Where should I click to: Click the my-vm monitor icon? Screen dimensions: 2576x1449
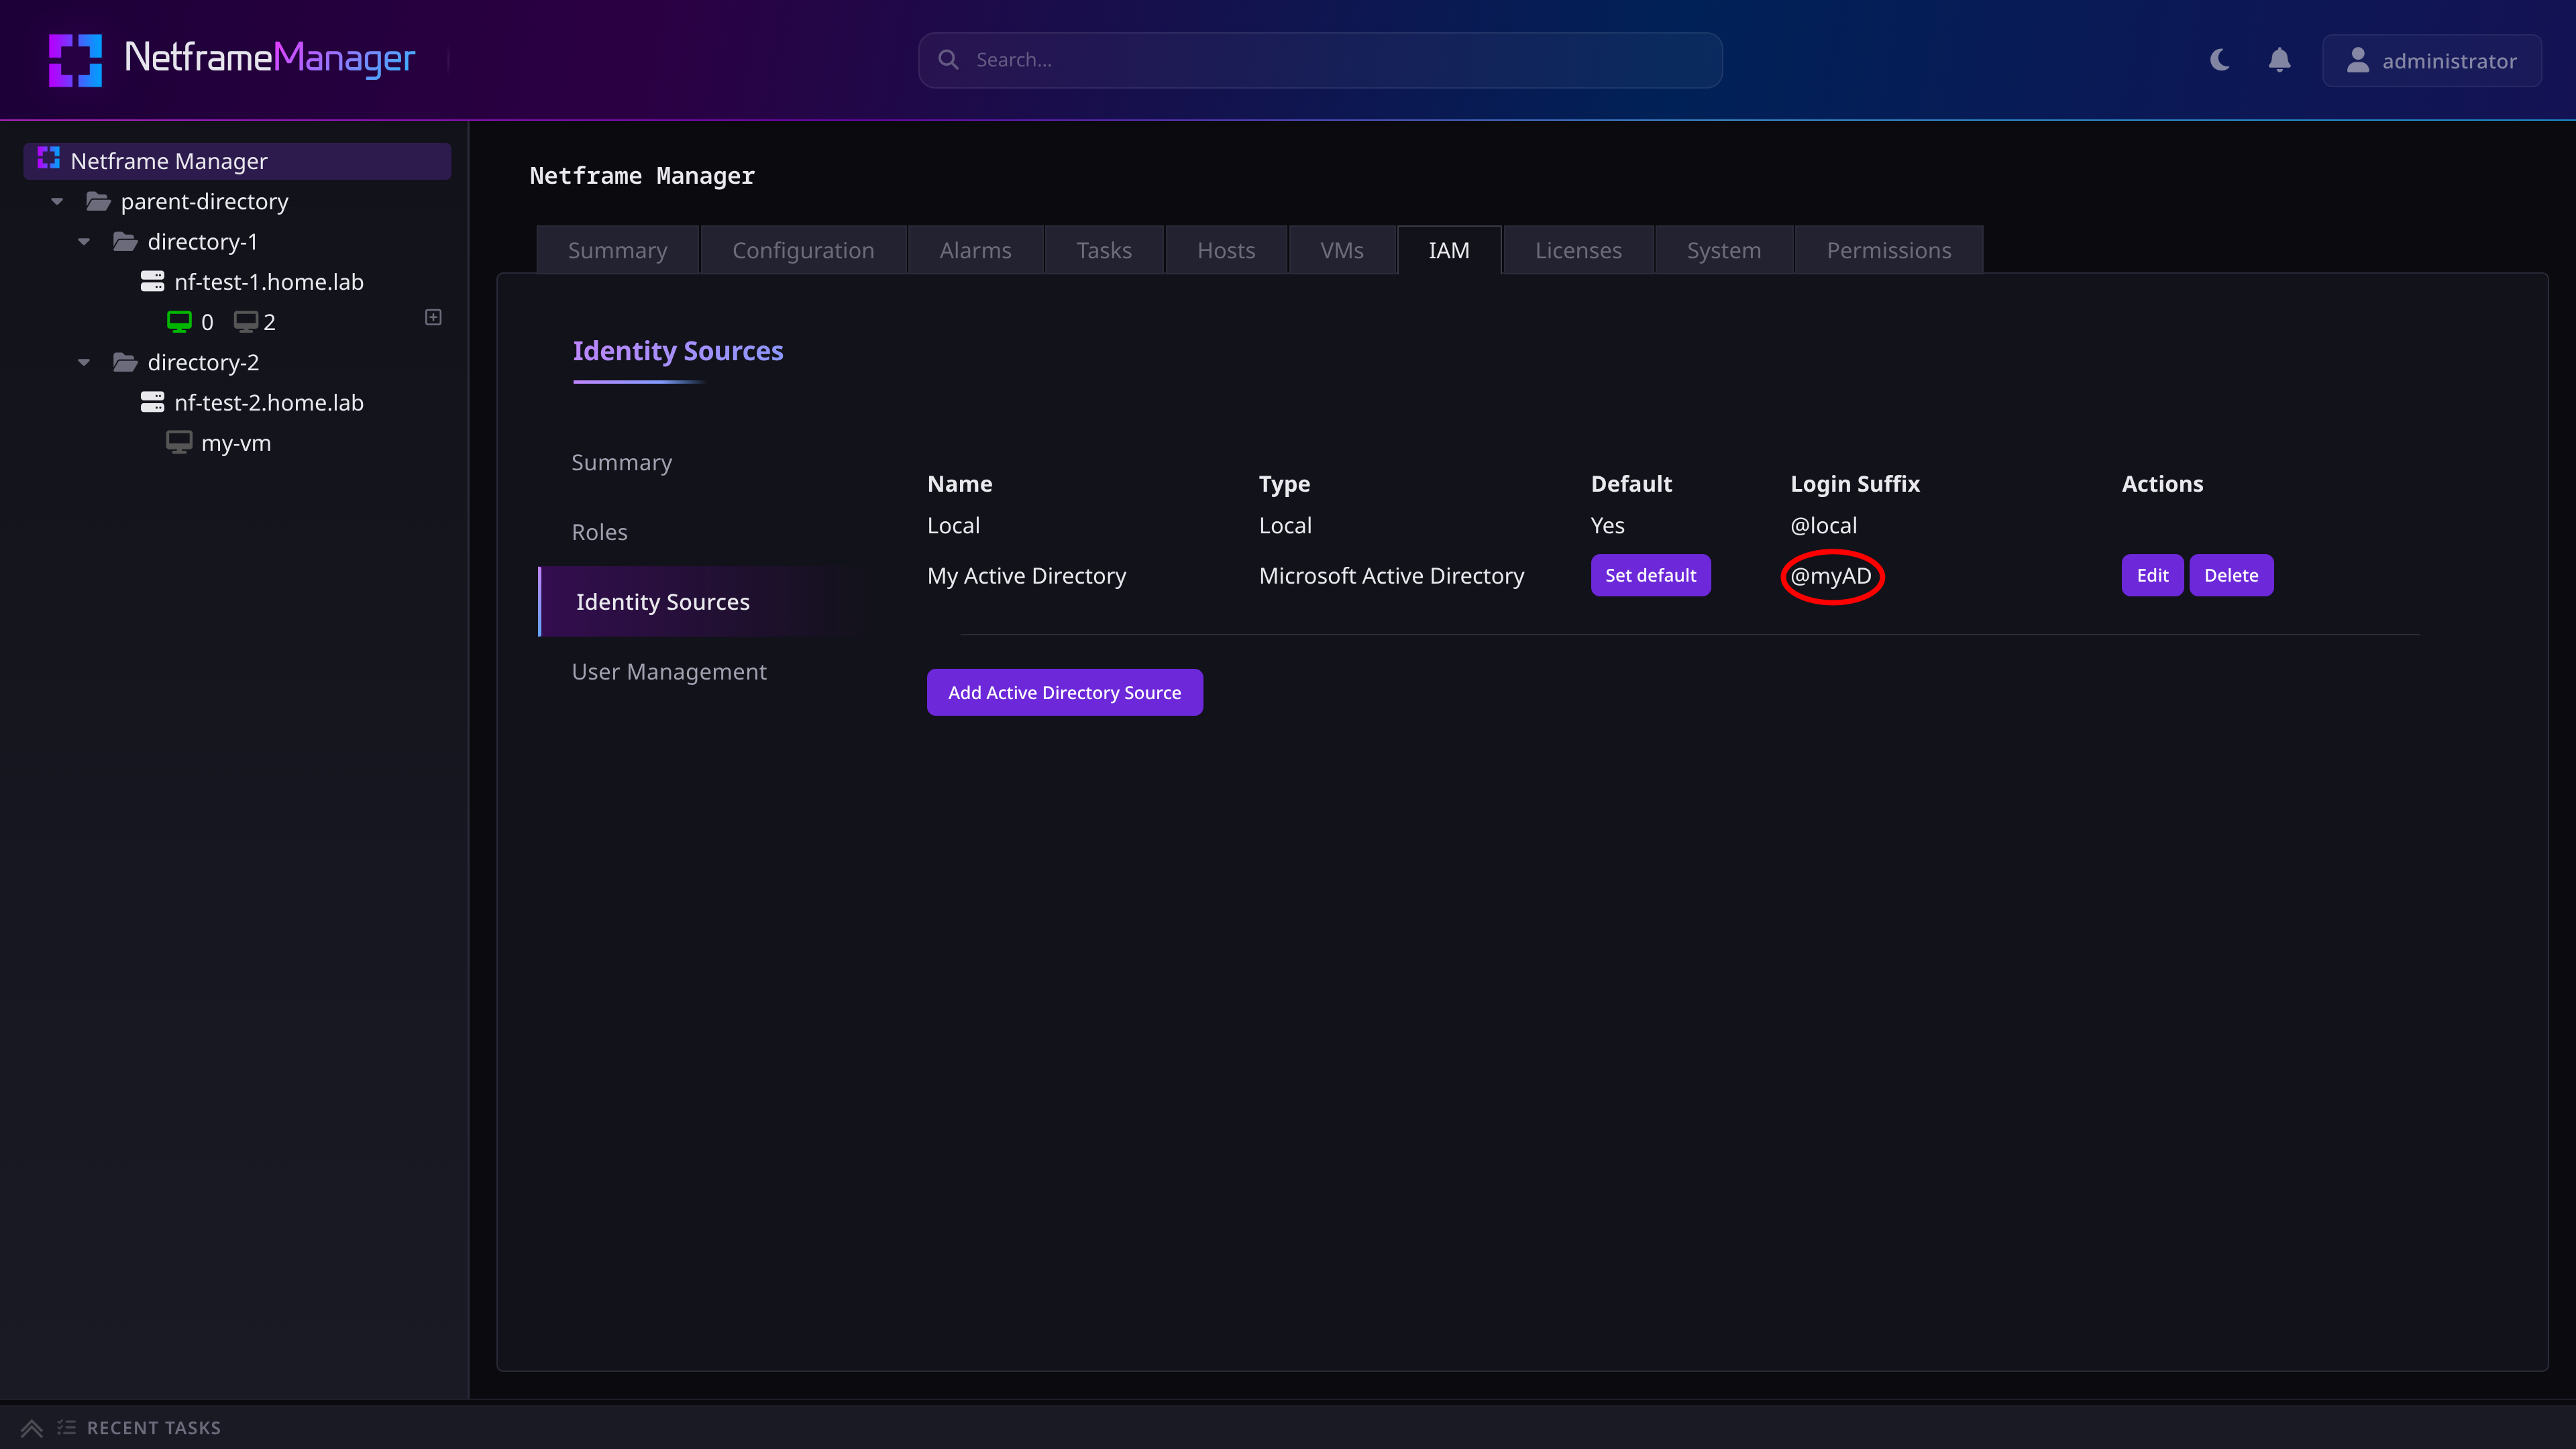[179, 442]
